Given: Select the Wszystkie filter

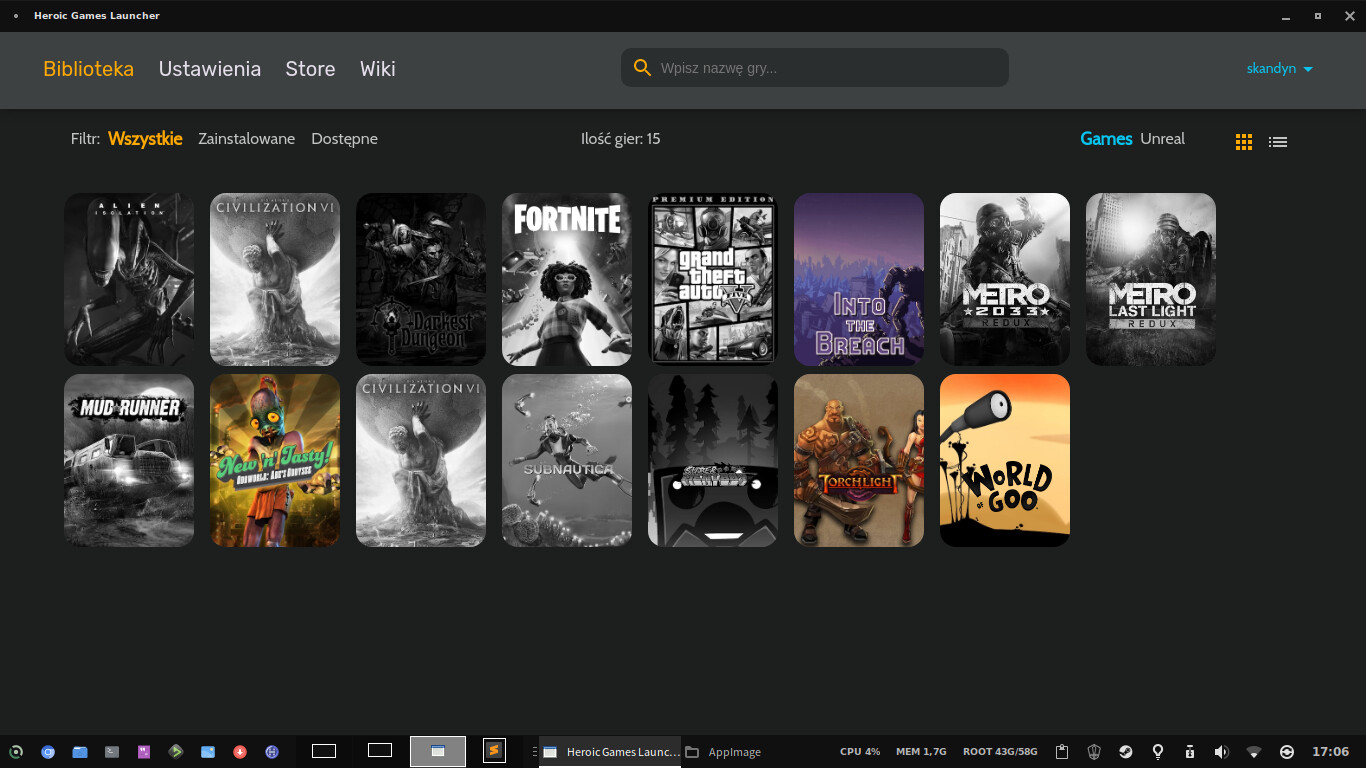Looking at the screenshot, I should [x=145, y=139].
